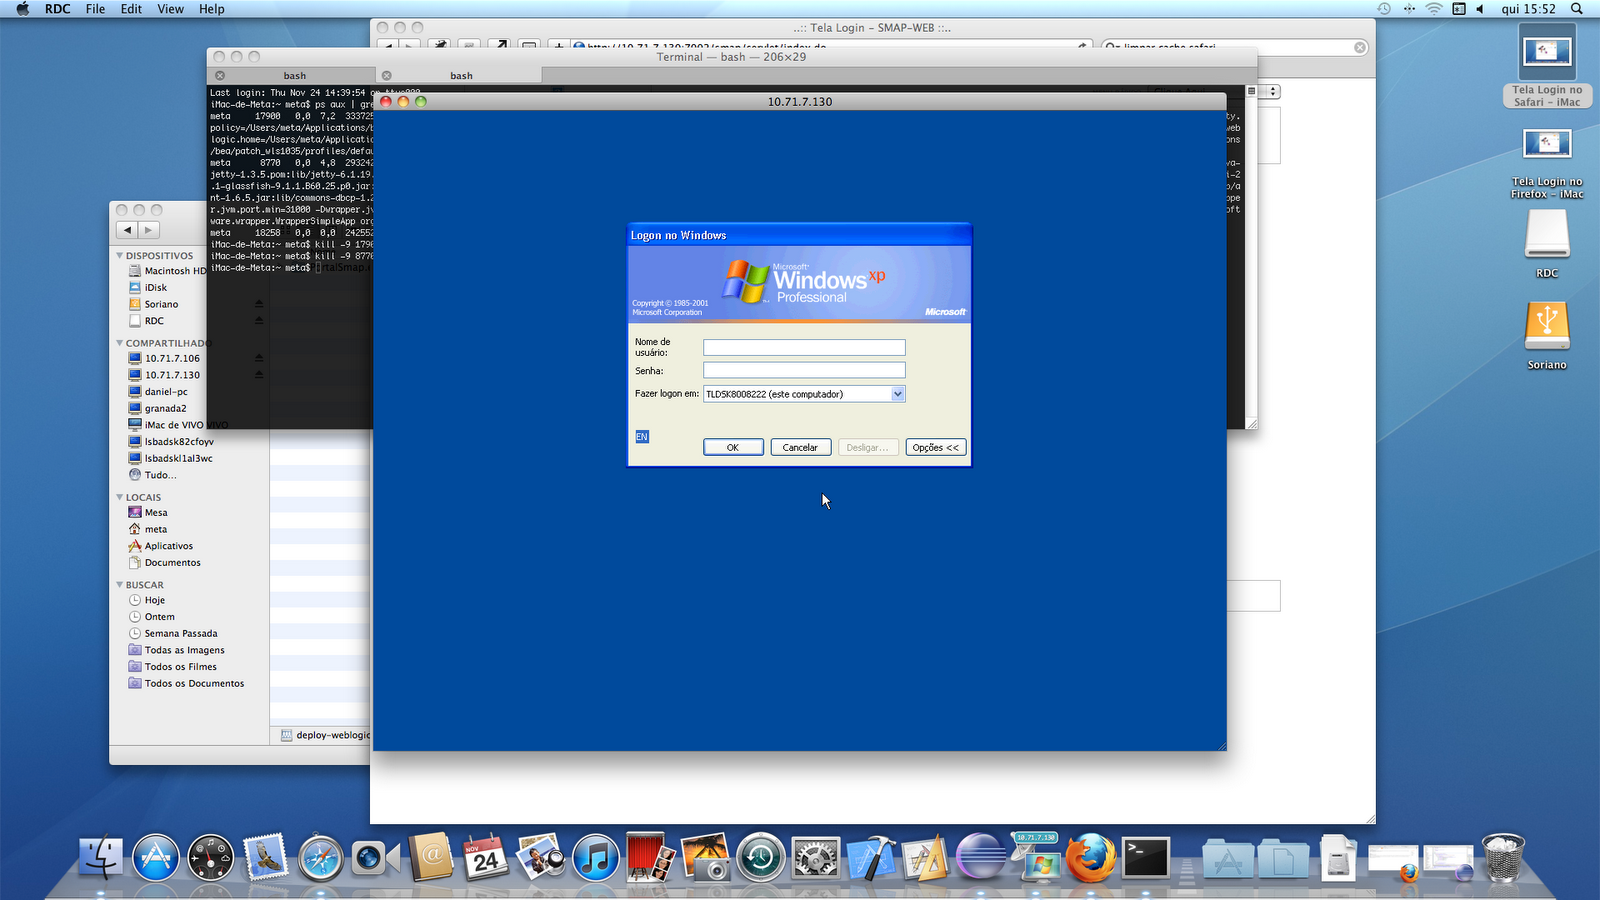Screen dimensions: 1600x900
Task: Click the back navigation arrow in Safari
Action: coord(388,46)
